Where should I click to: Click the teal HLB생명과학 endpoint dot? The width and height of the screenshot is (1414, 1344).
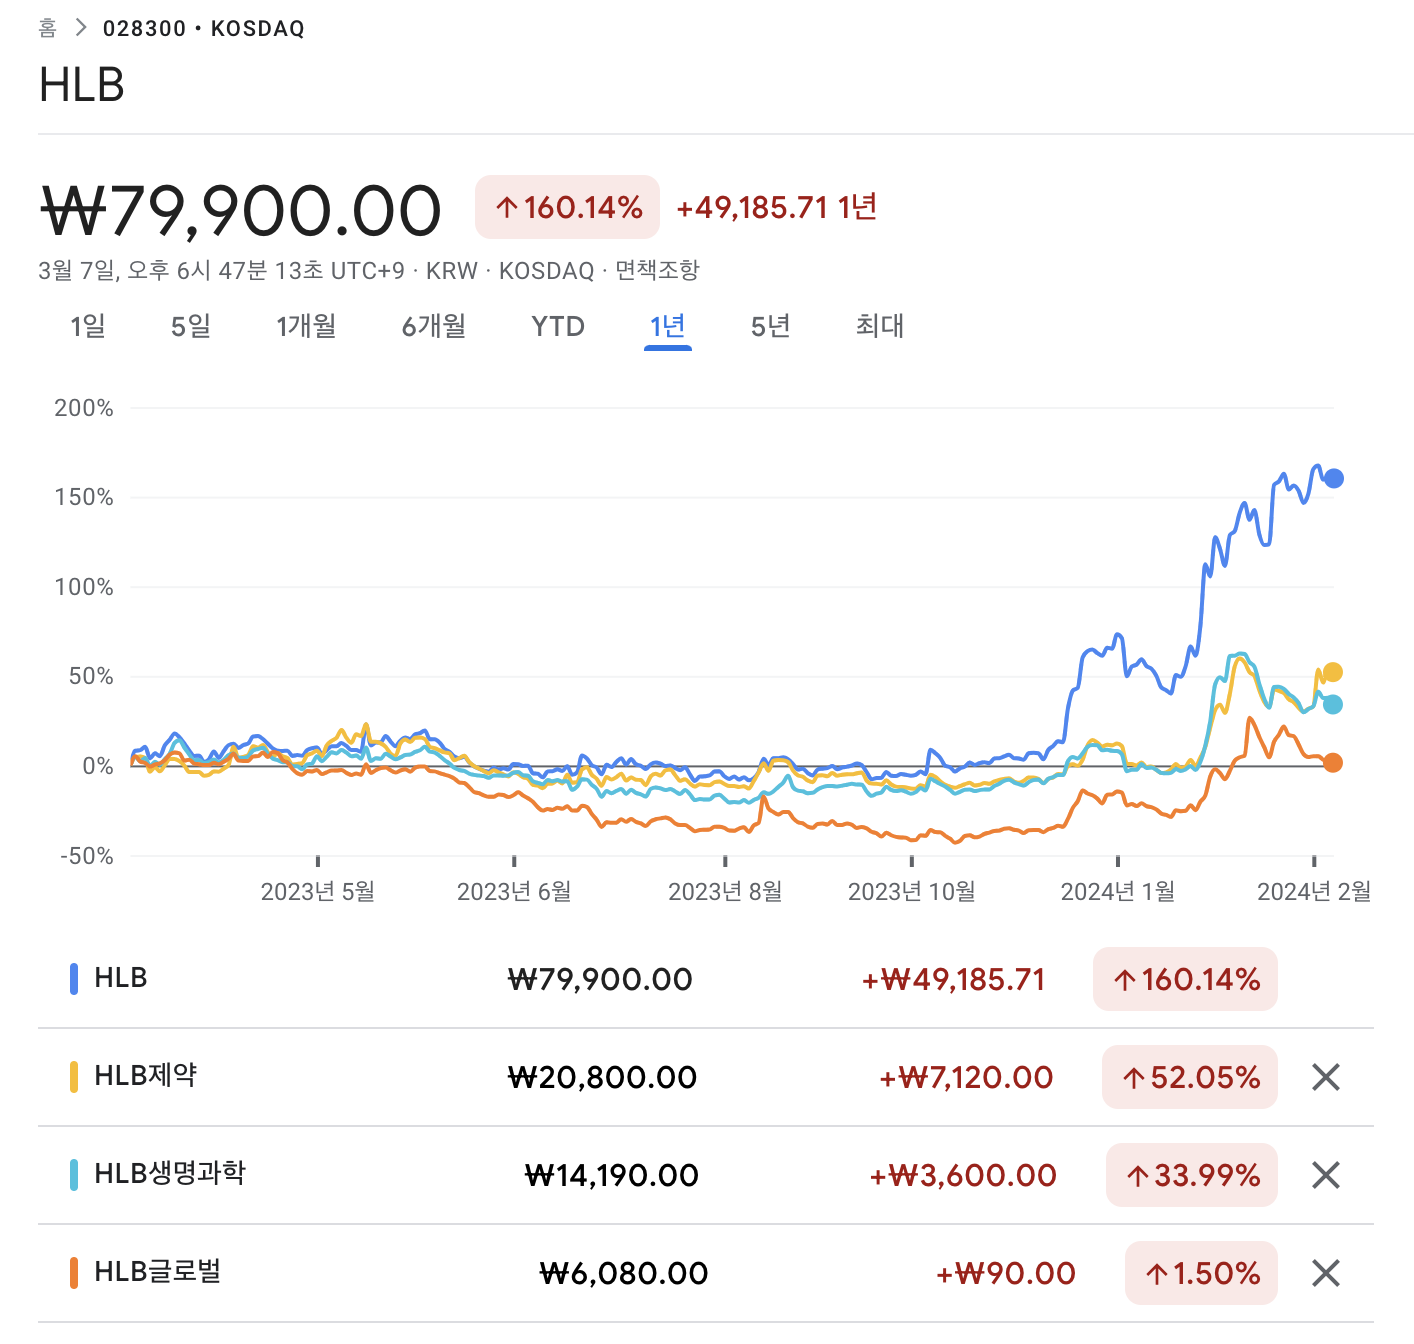pyautogui.click(x=1332, y=704)
